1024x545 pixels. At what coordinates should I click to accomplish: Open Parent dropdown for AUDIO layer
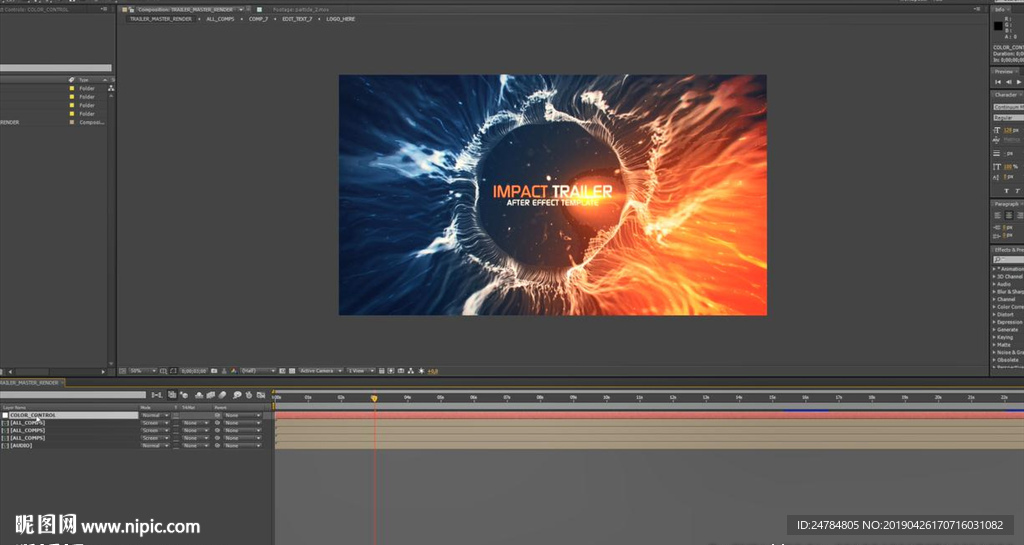tap(242, 446)
